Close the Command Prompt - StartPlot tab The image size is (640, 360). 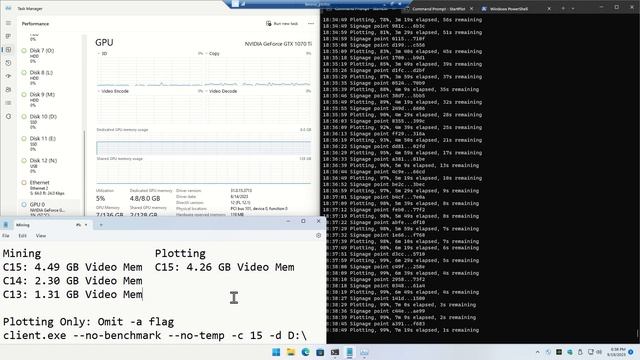click(471, 9)
